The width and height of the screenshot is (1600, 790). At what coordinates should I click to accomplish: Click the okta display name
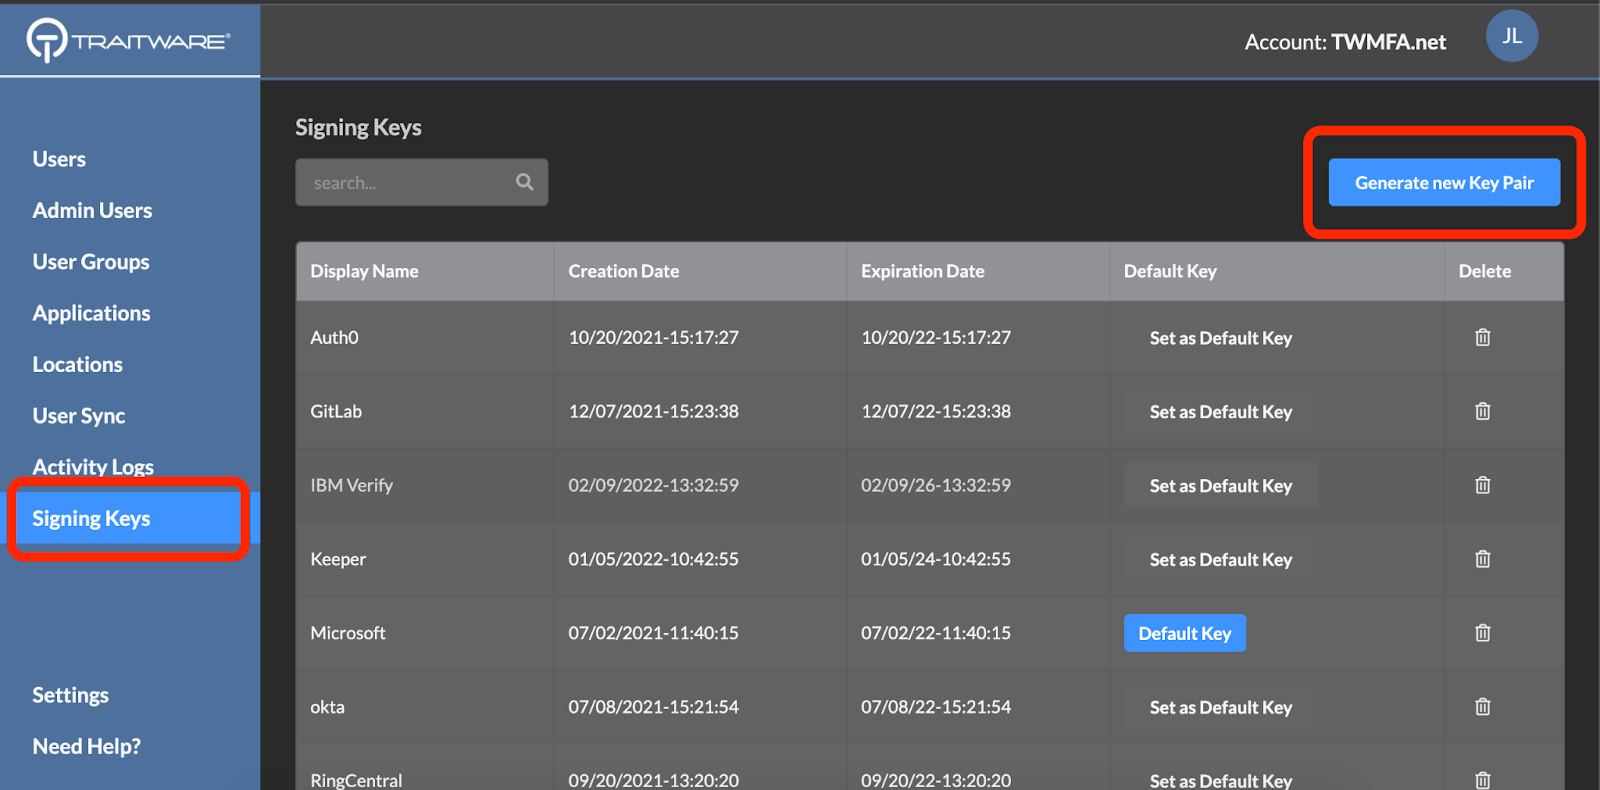pyautogui.click(x=327, y=707)
